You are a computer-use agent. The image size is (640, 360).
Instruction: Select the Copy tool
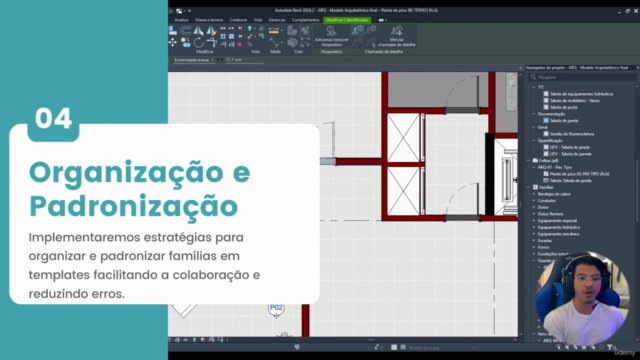[186, 42]
